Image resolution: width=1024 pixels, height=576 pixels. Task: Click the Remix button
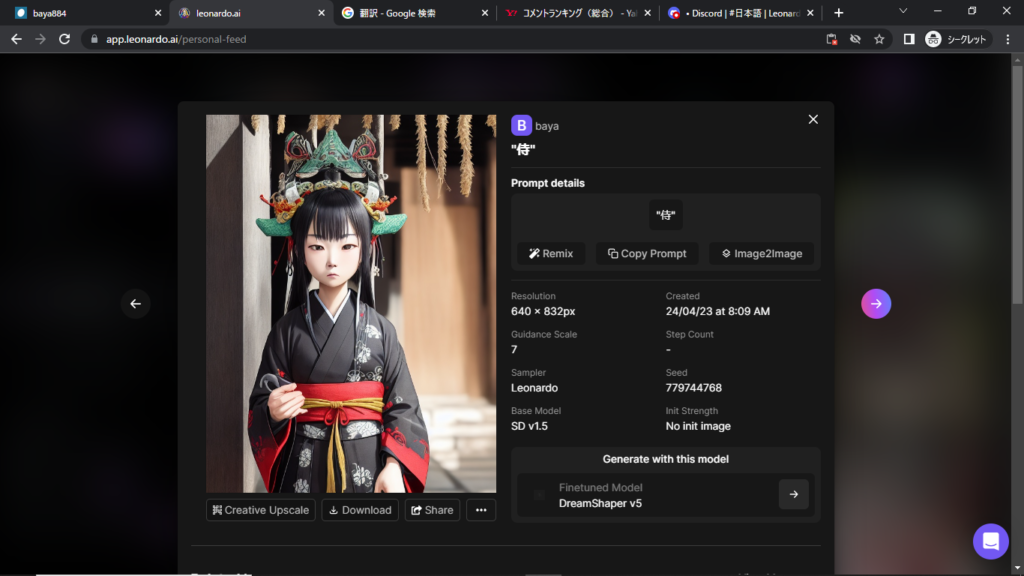click(551, 254)
